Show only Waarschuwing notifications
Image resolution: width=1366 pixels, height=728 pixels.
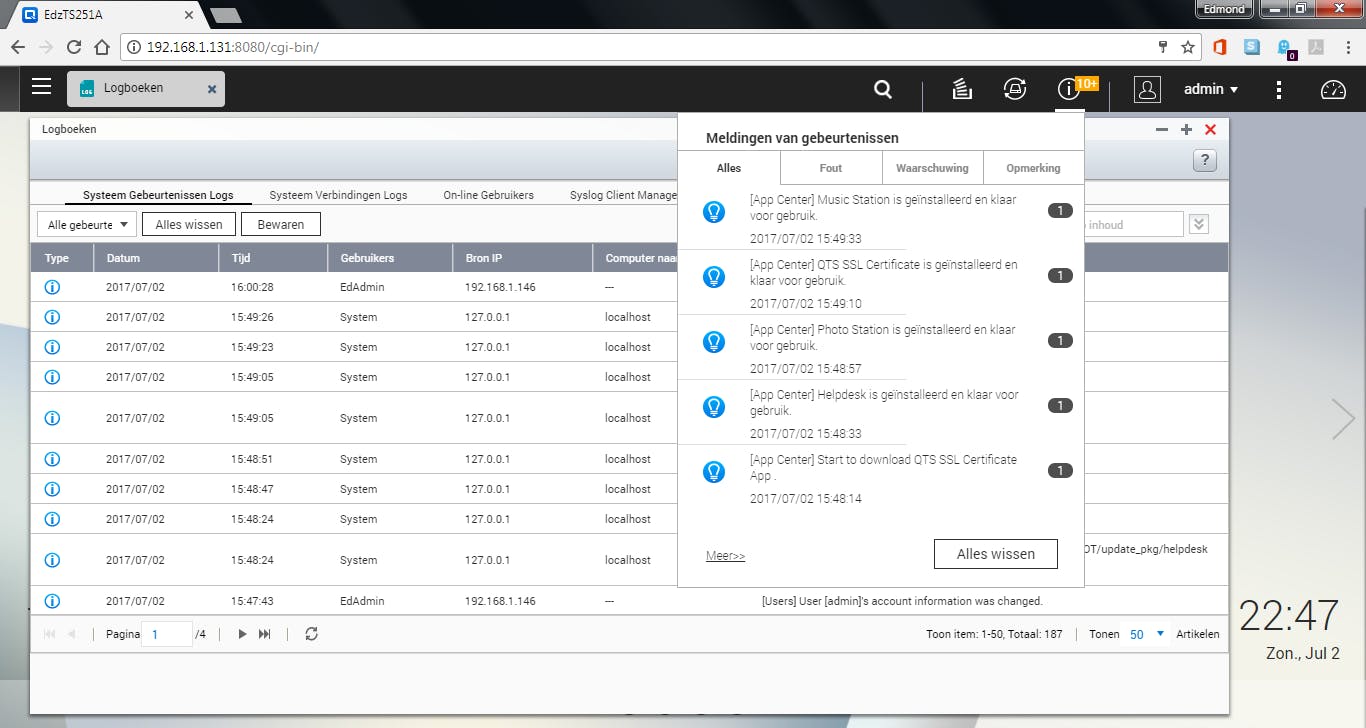pyautogui.click(x=933, y=168)
